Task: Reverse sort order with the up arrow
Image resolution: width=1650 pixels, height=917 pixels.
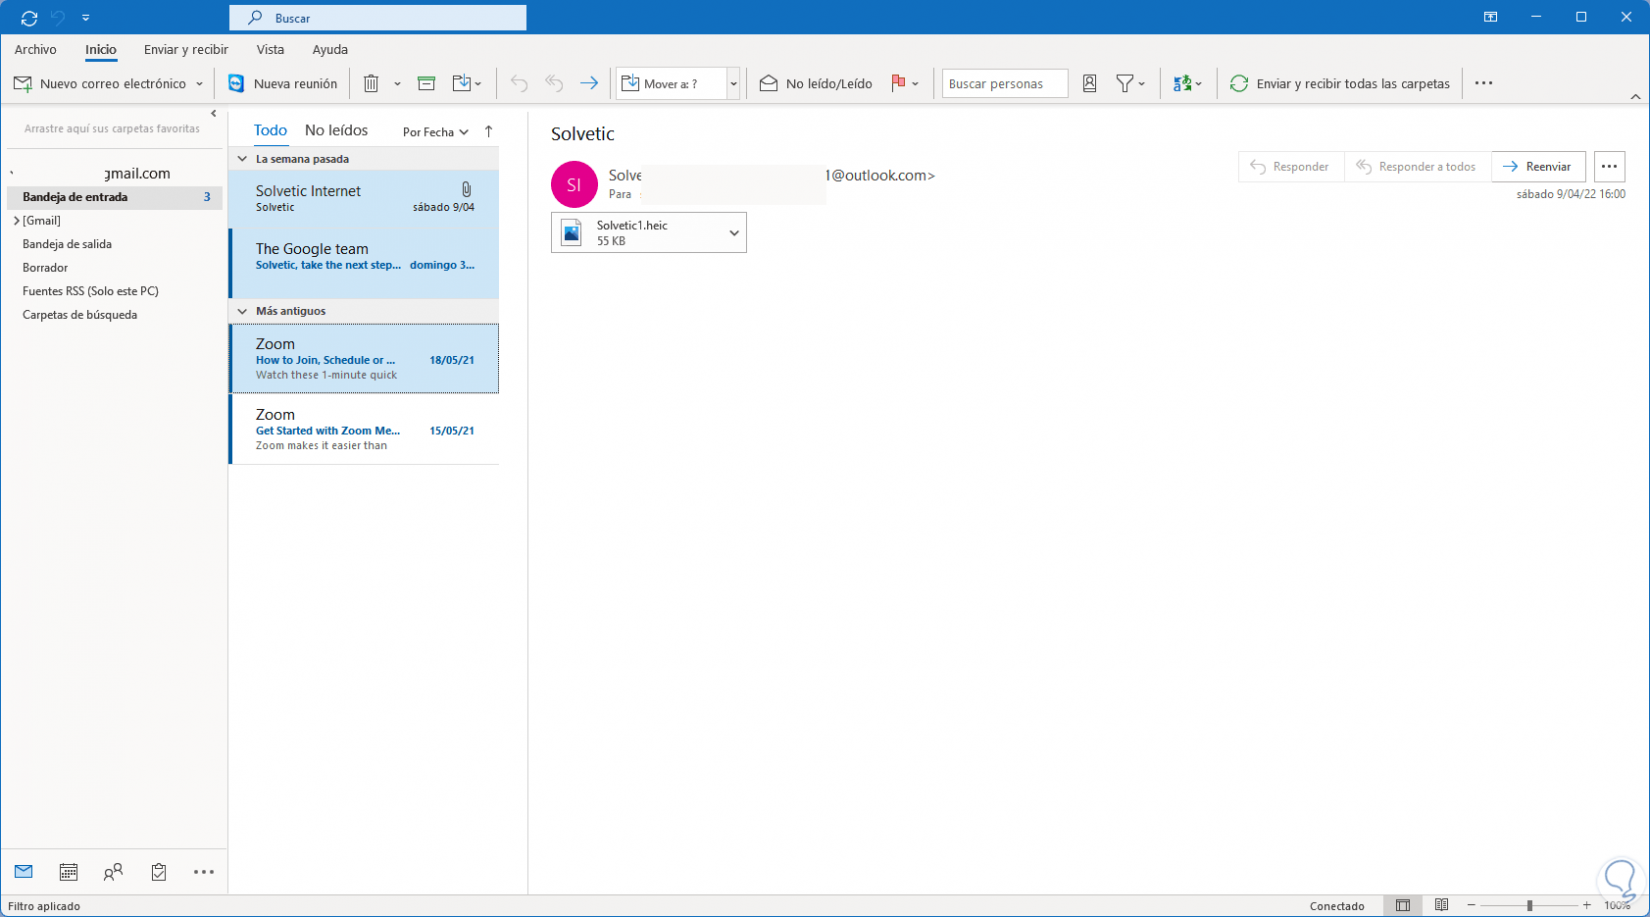Action: coord(489,131)
